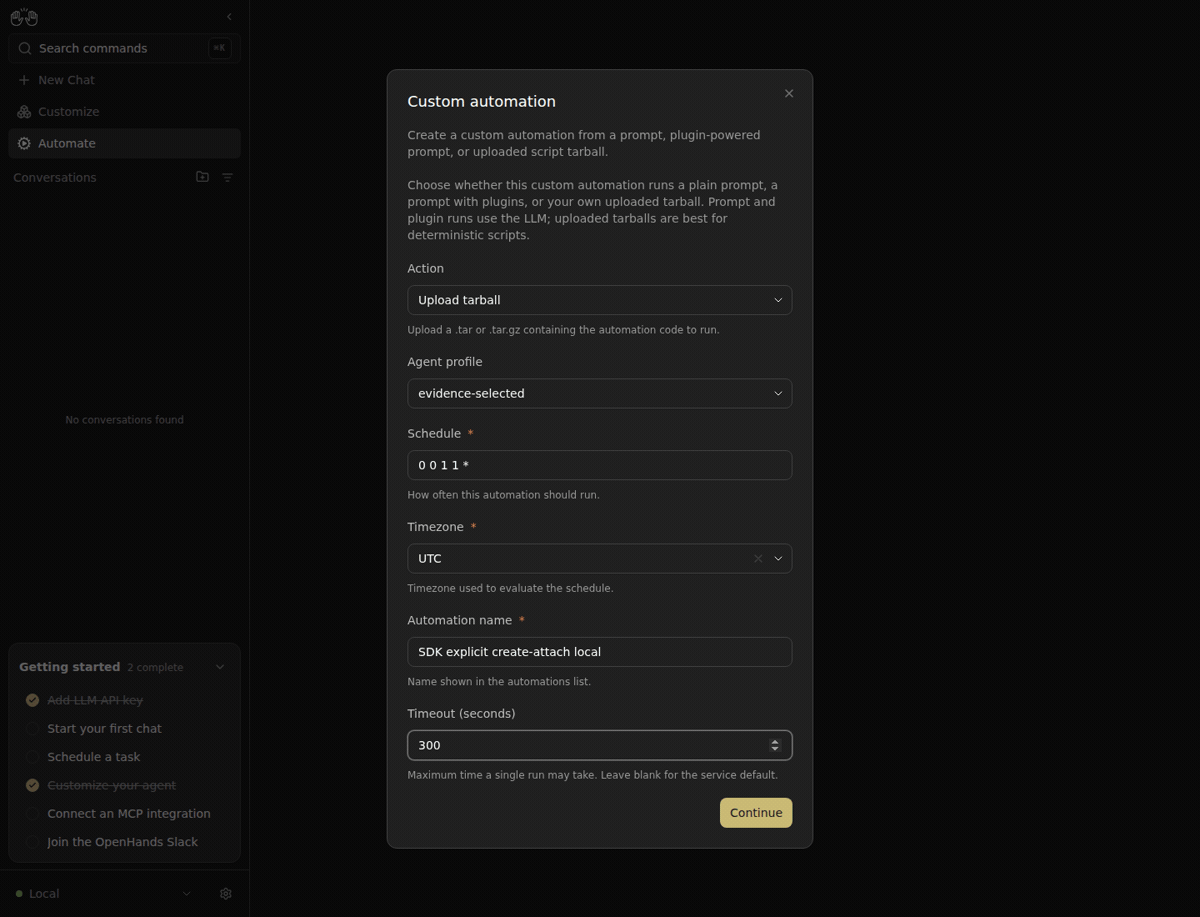Toggle the Start your first chat checkbox

click(33, 729)
